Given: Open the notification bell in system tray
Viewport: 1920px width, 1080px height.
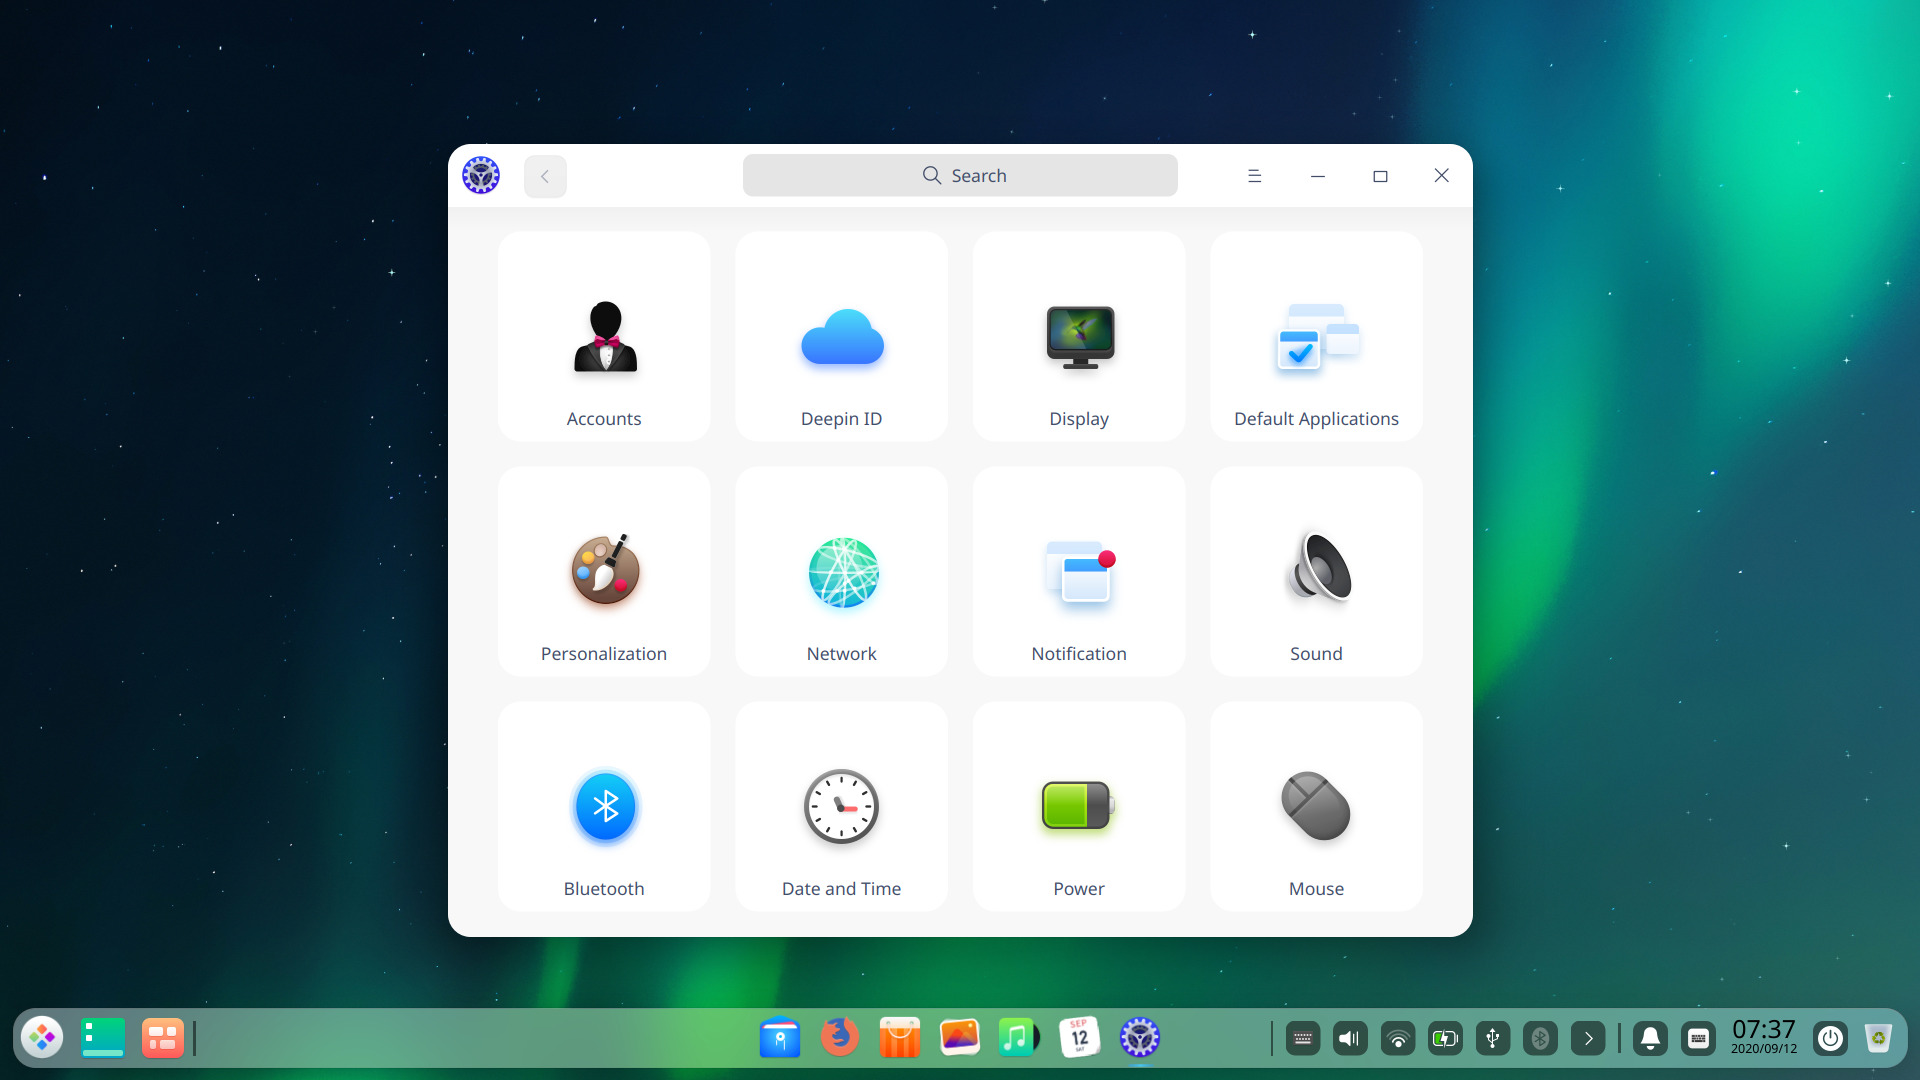Looking at the screenshot, I should click(1650, 1038).
